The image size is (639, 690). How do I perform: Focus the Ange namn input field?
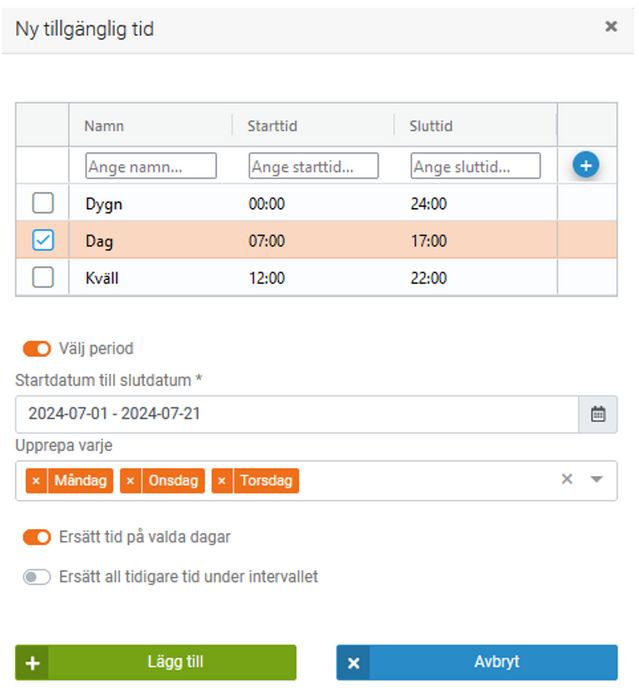click(x=151, y=166)
